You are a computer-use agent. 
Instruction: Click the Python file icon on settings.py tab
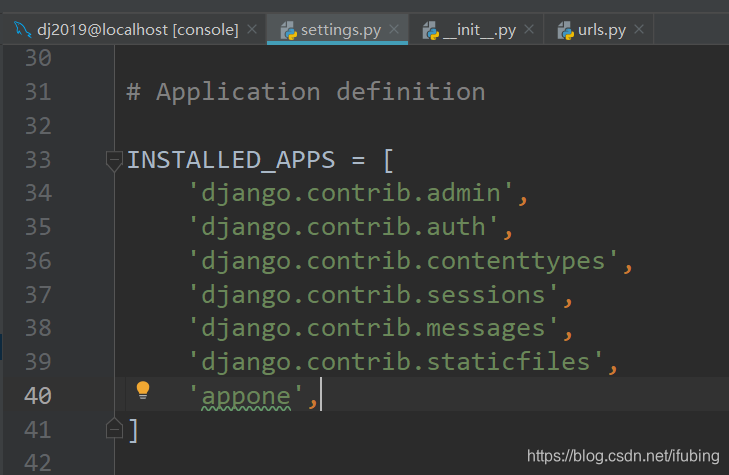point(288,30)
